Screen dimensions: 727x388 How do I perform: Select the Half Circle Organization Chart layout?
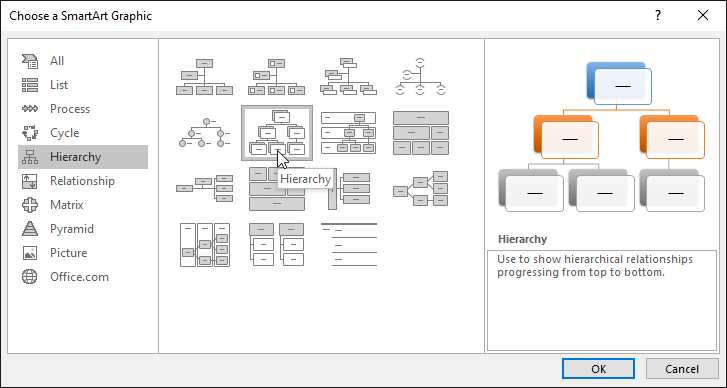tap(421, 77)
